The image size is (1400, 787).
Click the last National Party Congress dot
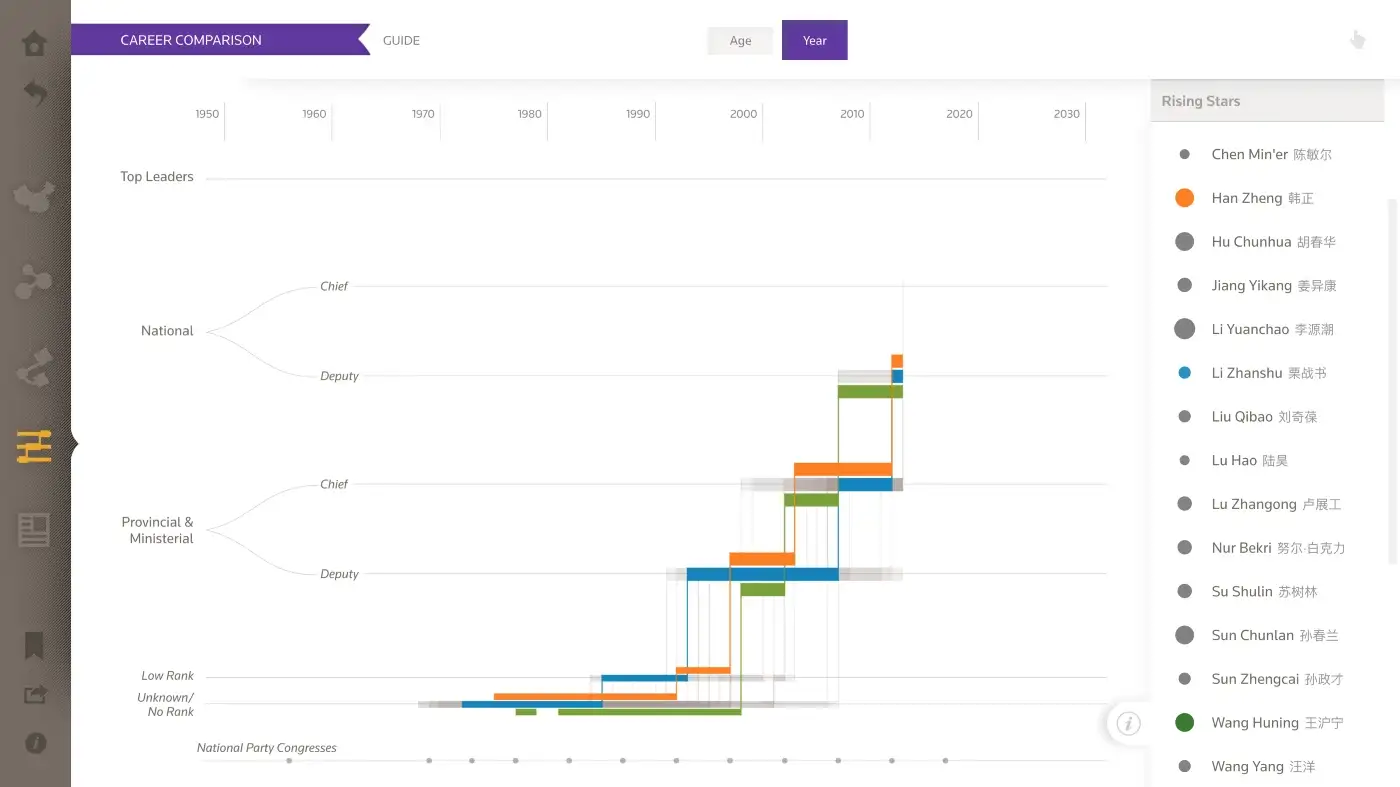(x=945, y=761)
